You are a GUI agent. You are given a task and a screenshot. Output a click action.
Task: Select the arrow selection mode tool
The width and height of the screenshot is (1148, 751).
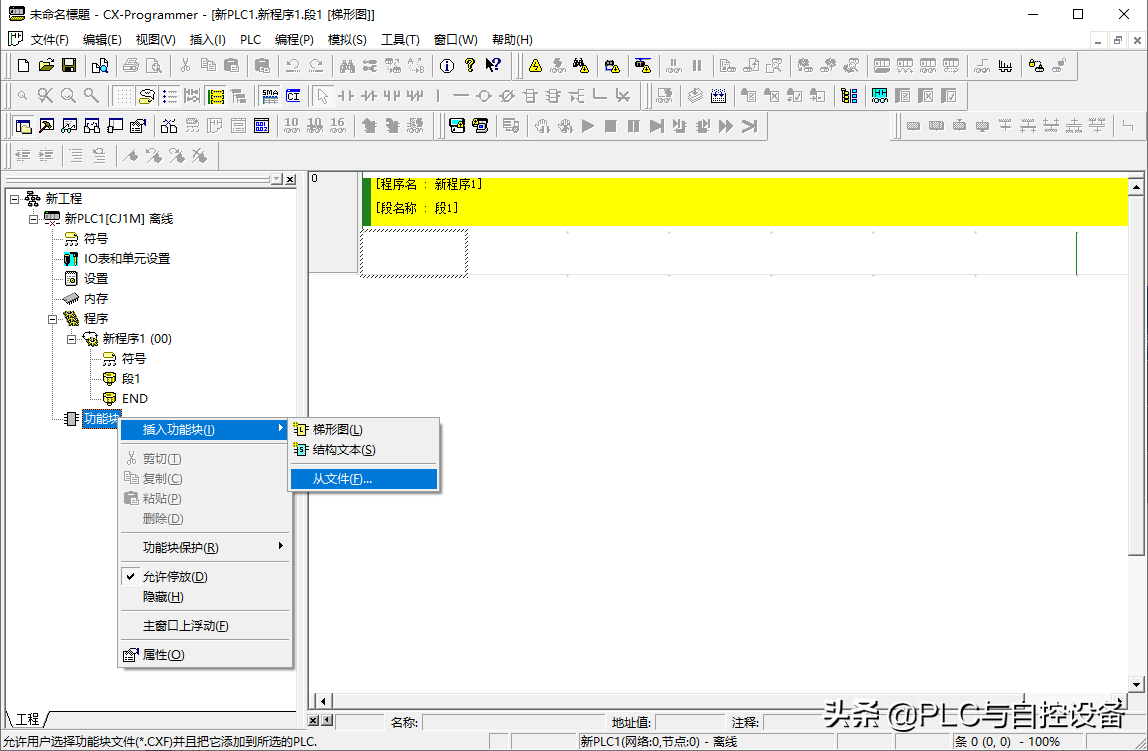(322, 96)
